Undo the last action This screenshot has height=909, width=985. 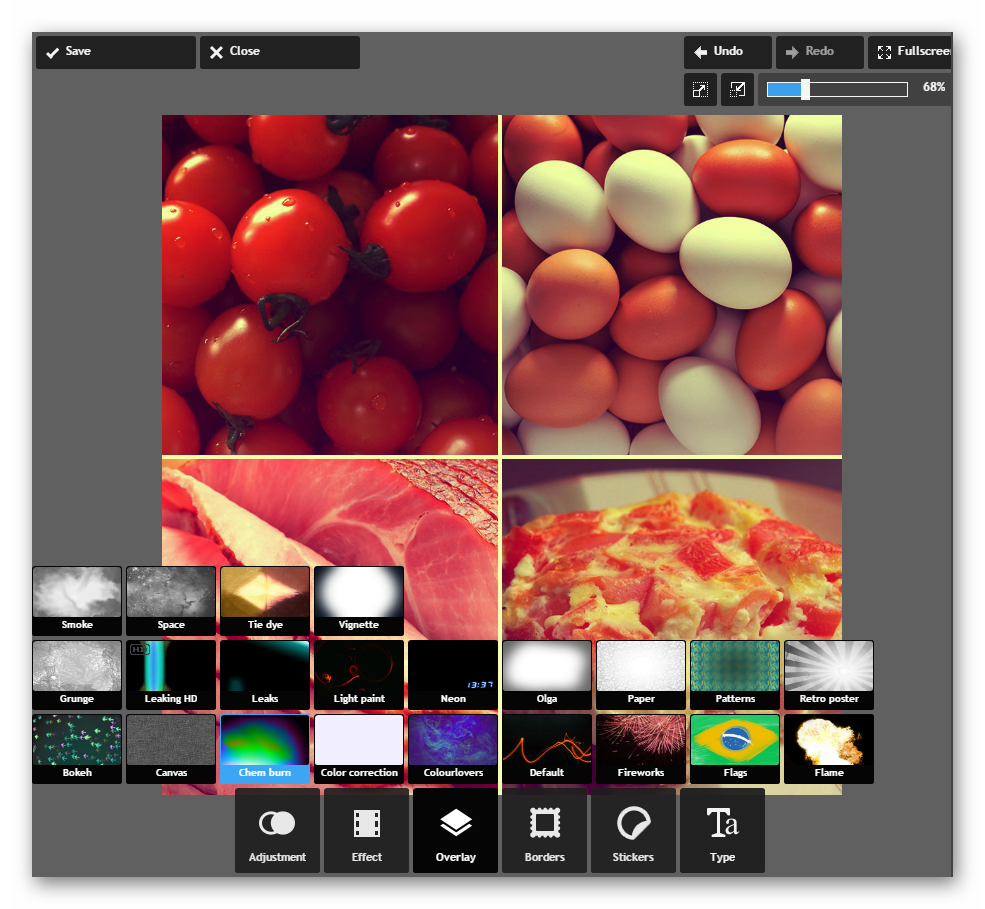tap(727, 52)
